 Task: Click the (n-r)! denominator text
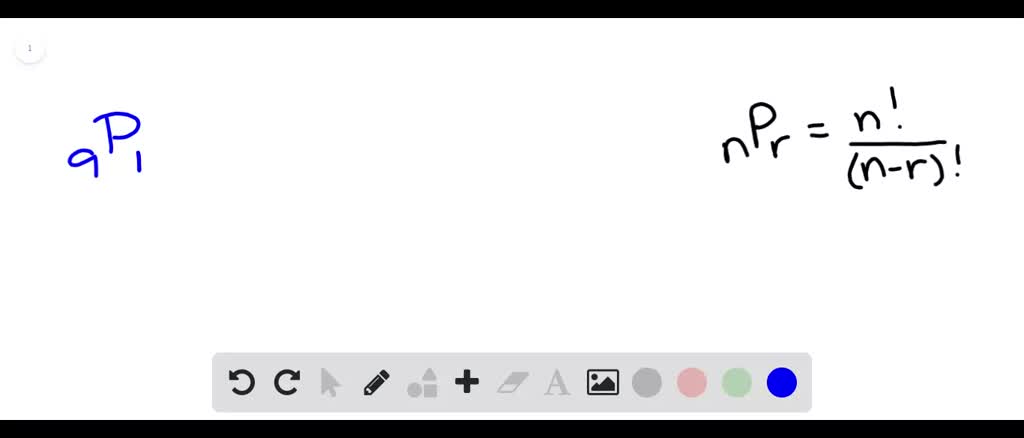point(904,168)
